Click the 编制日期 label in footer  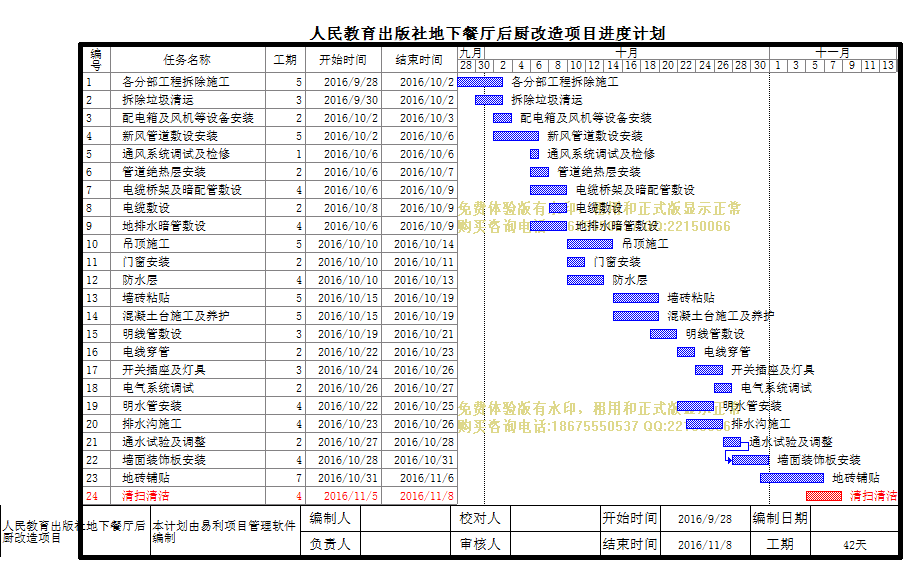(780, 519)
